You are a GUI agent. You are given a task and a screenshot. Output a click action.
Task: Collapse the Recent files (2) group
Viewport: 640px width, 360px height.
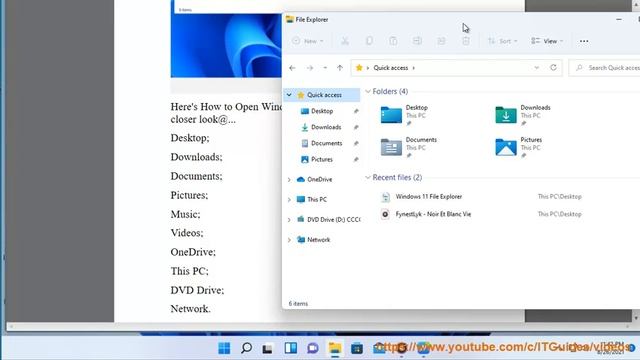pyautogui.click(x=368, y=178)
